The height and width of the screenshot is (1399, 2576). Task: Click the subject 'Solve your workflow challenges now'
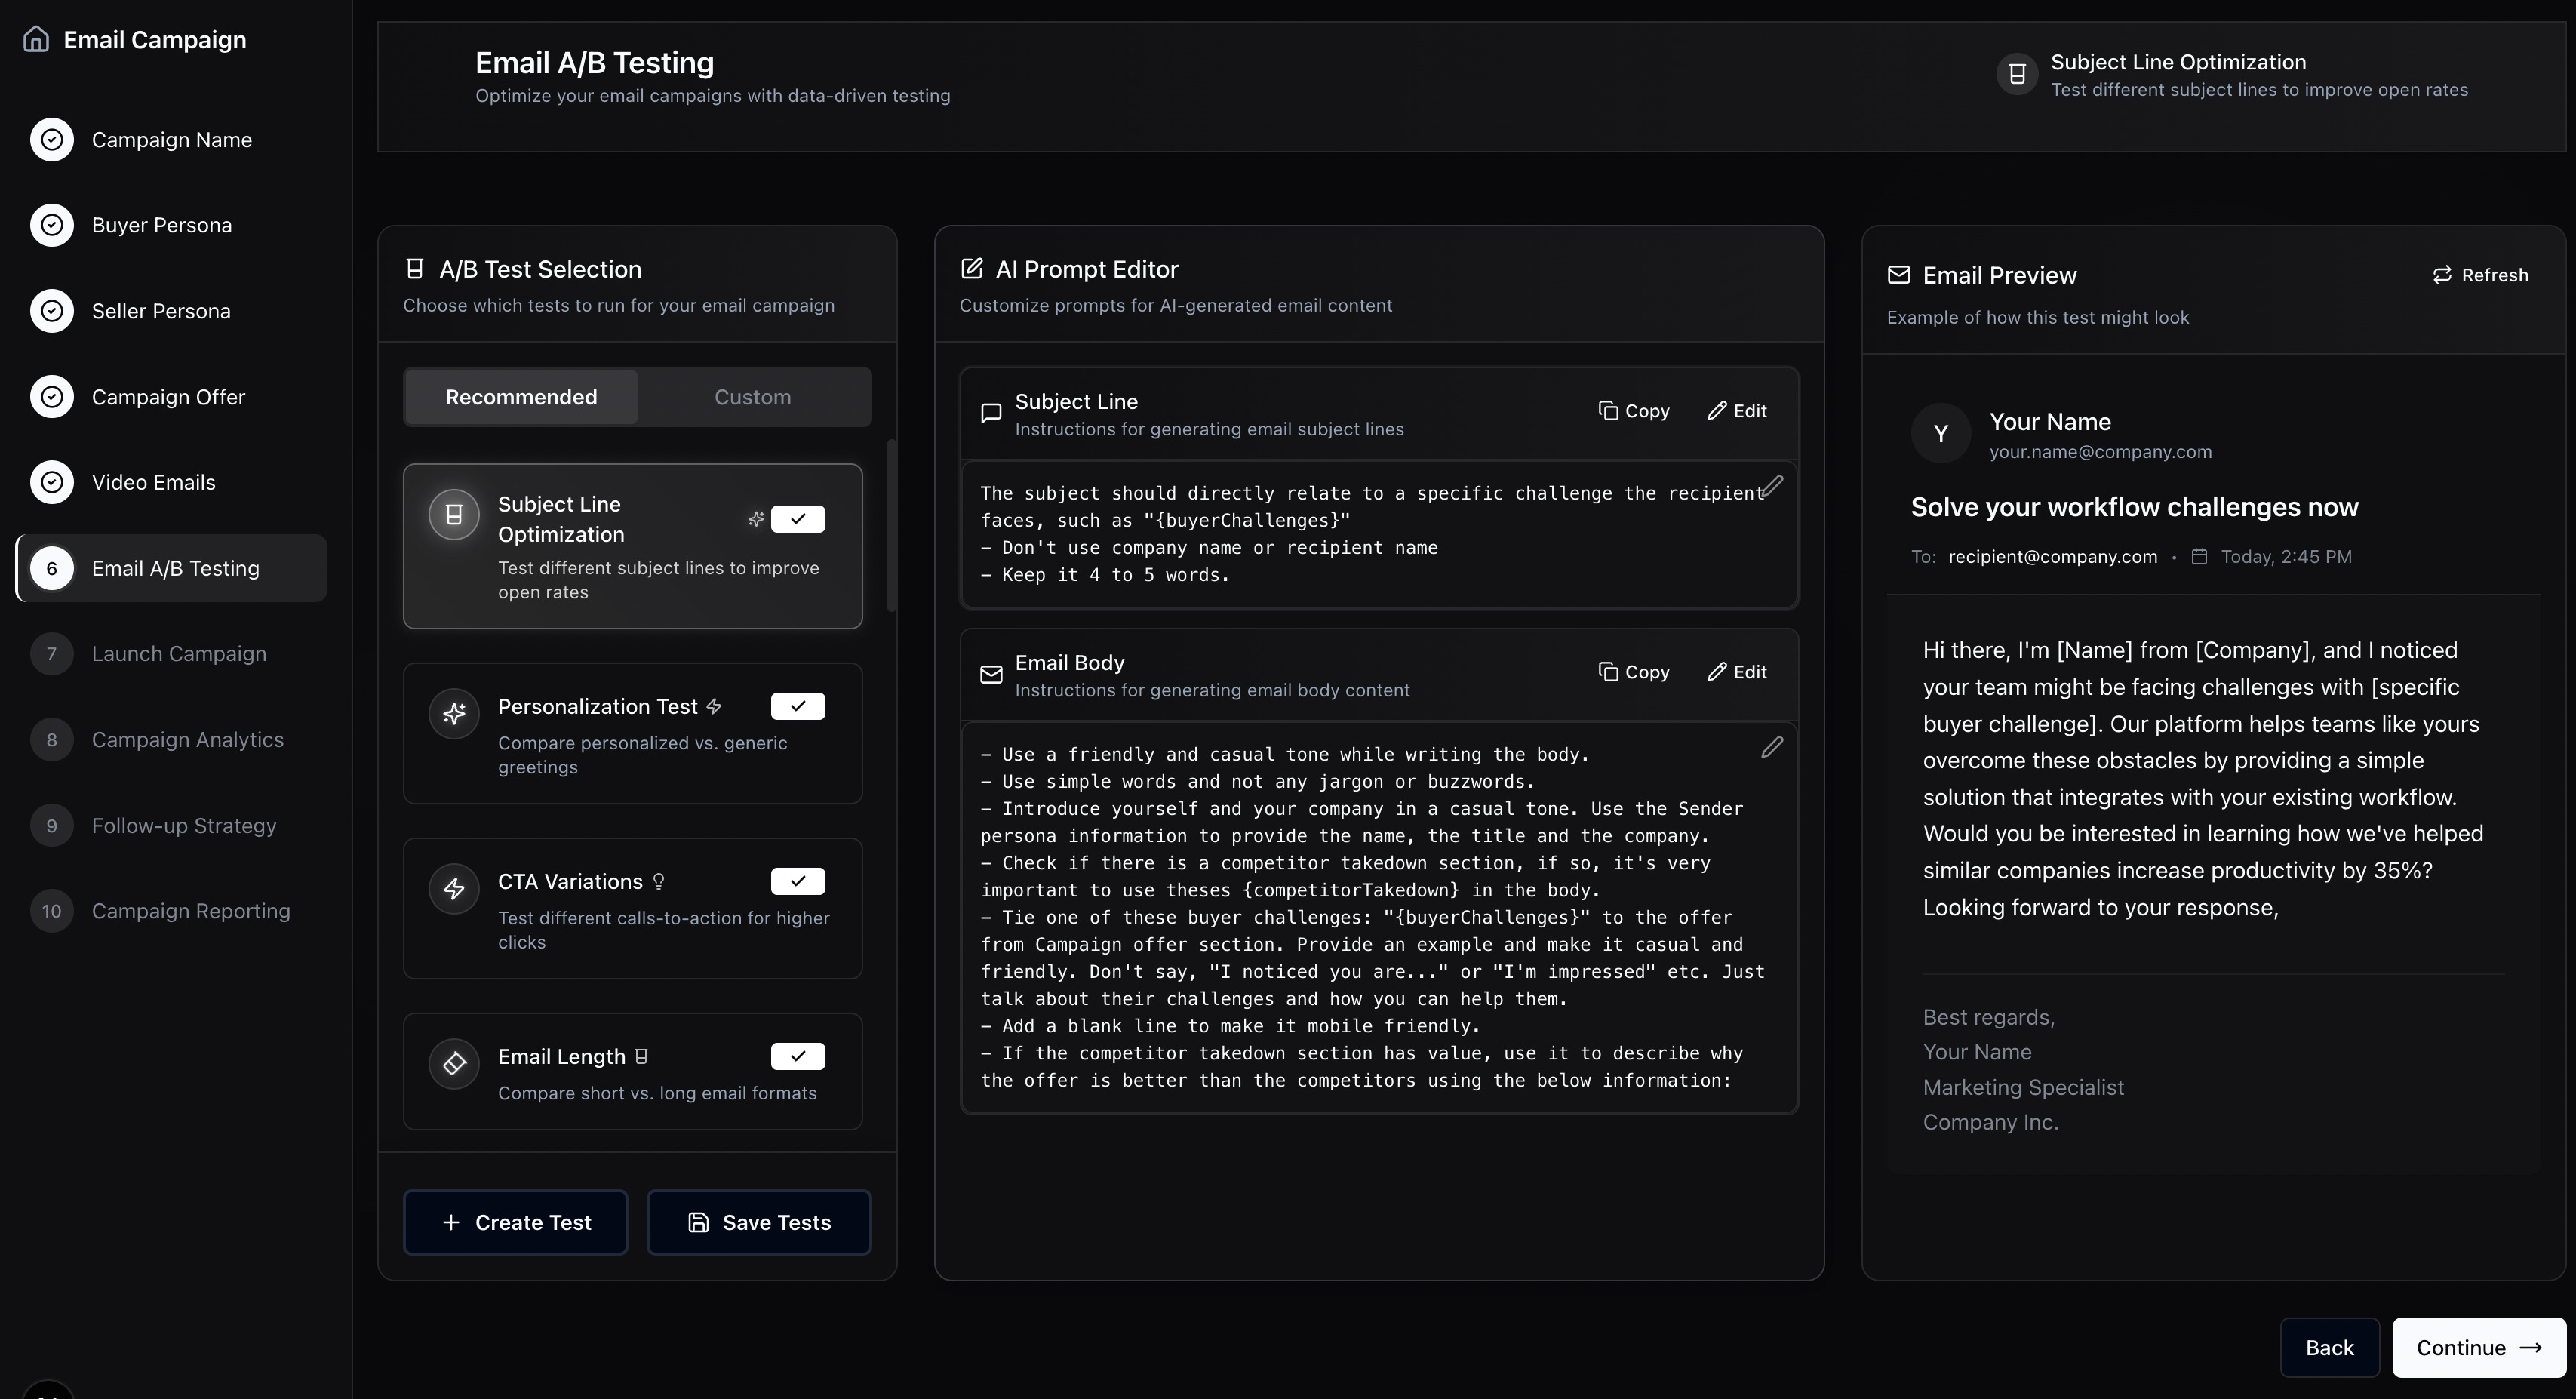point(2134,507)
